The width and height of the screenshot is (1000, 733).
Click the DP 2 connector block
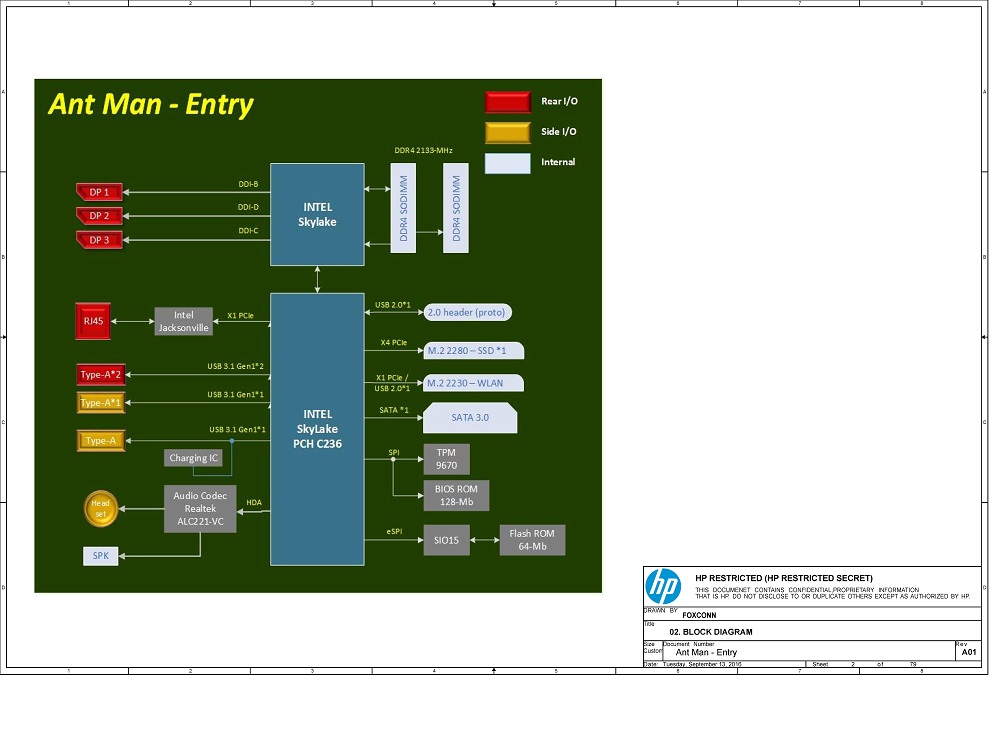(x=99, y=216)
